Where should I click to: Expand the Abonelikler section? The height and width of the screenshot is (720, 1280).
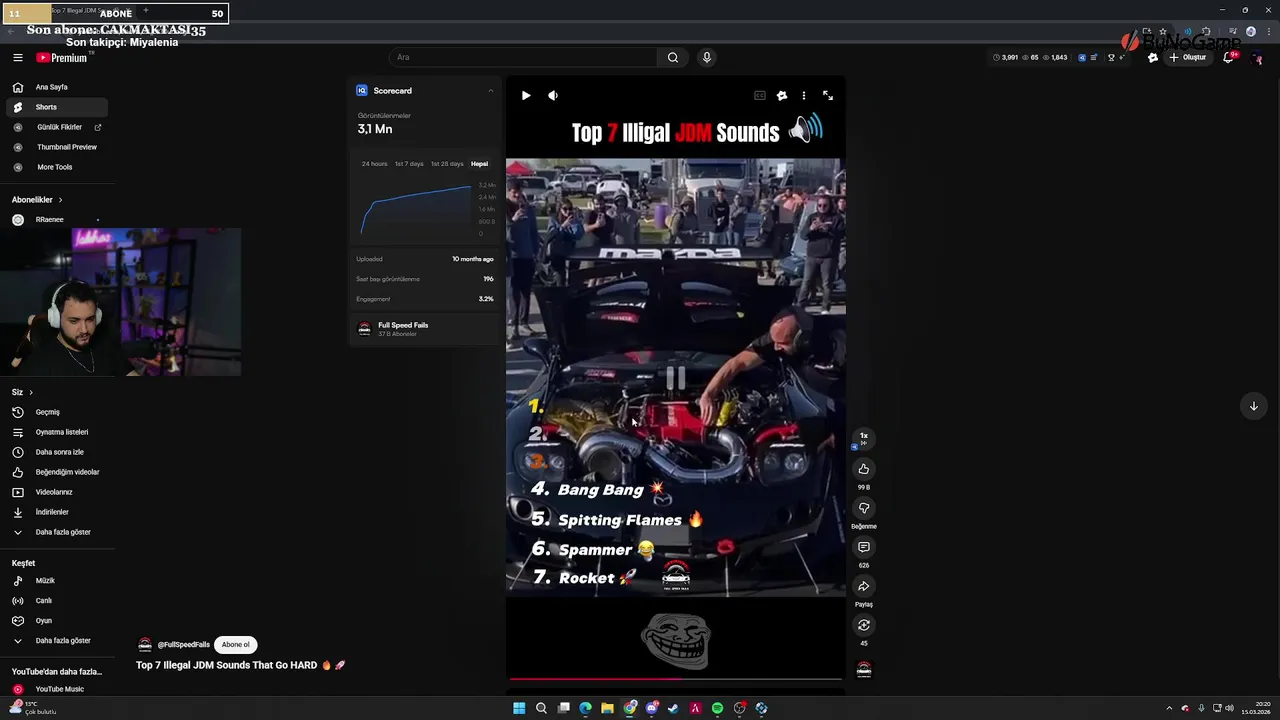tap(37, 200)
